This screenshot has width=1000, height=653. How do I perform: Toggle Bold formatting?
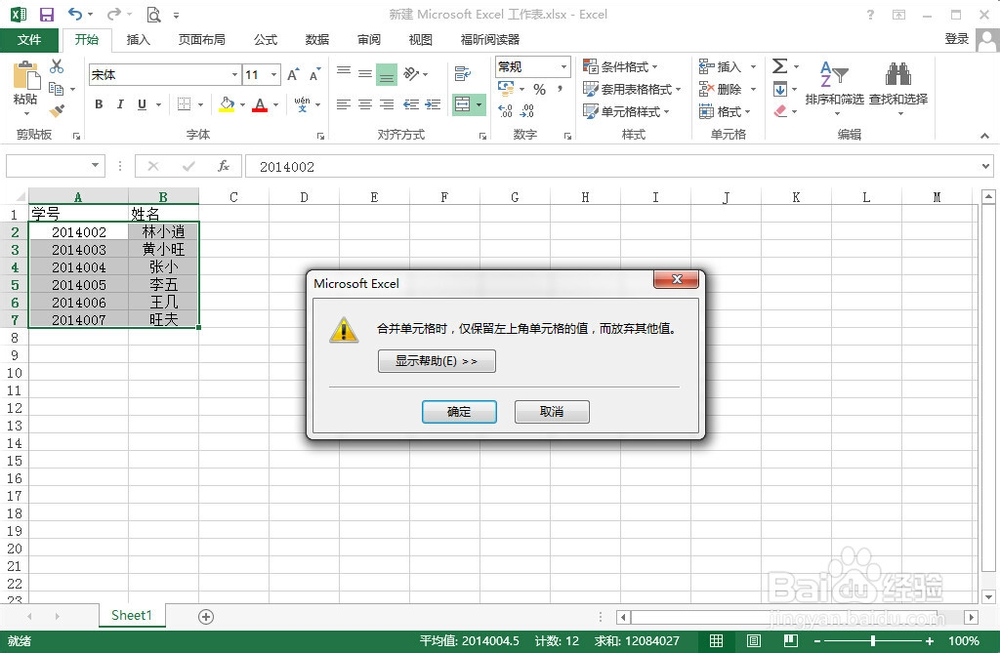tap(99, 104)
